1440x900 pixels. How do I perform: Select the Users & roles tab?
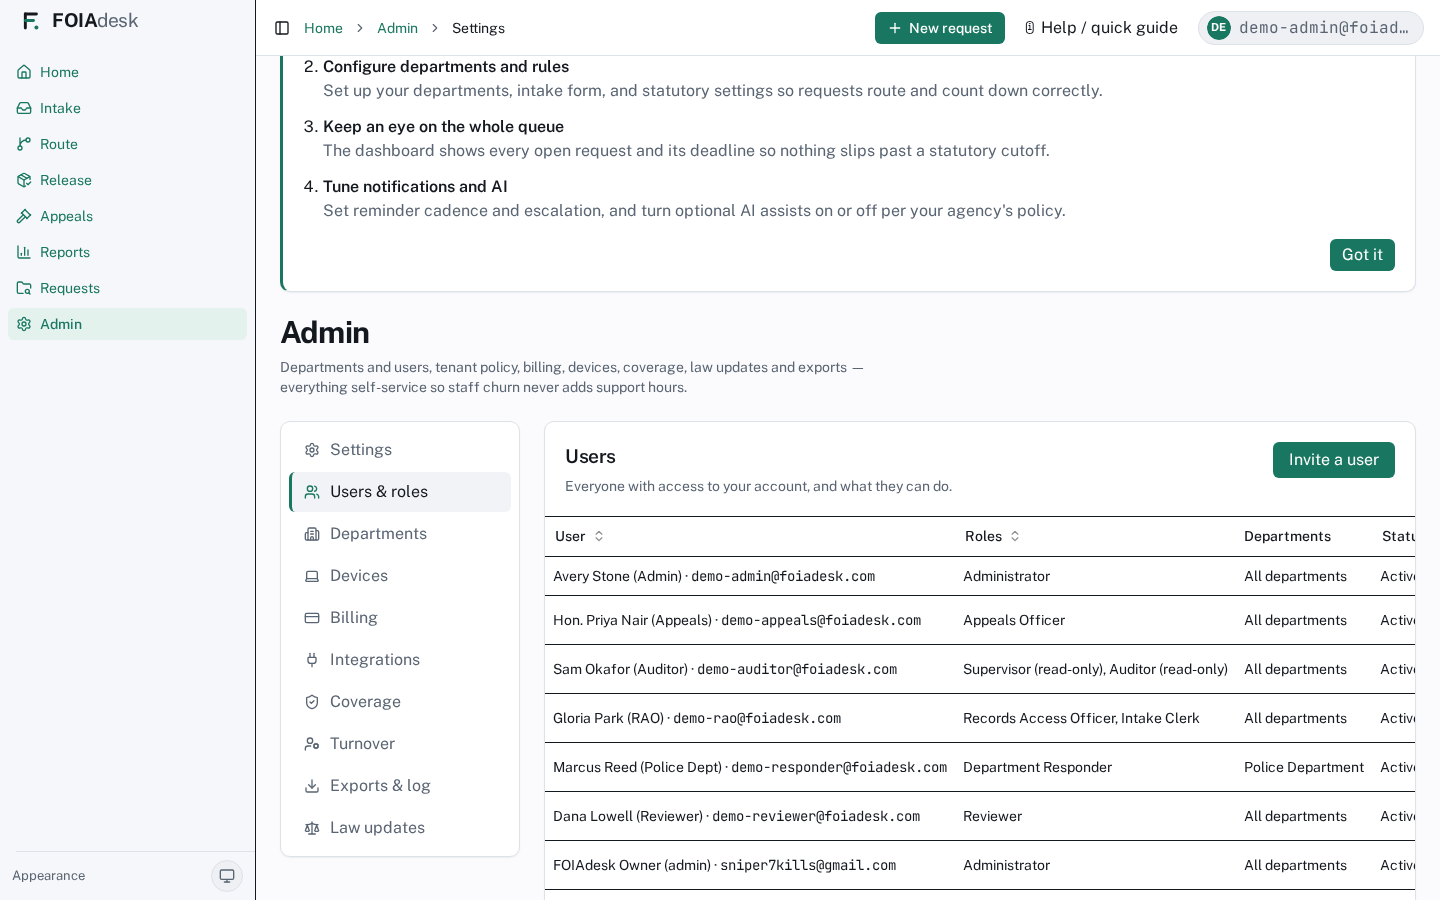(x=400, y=492)
